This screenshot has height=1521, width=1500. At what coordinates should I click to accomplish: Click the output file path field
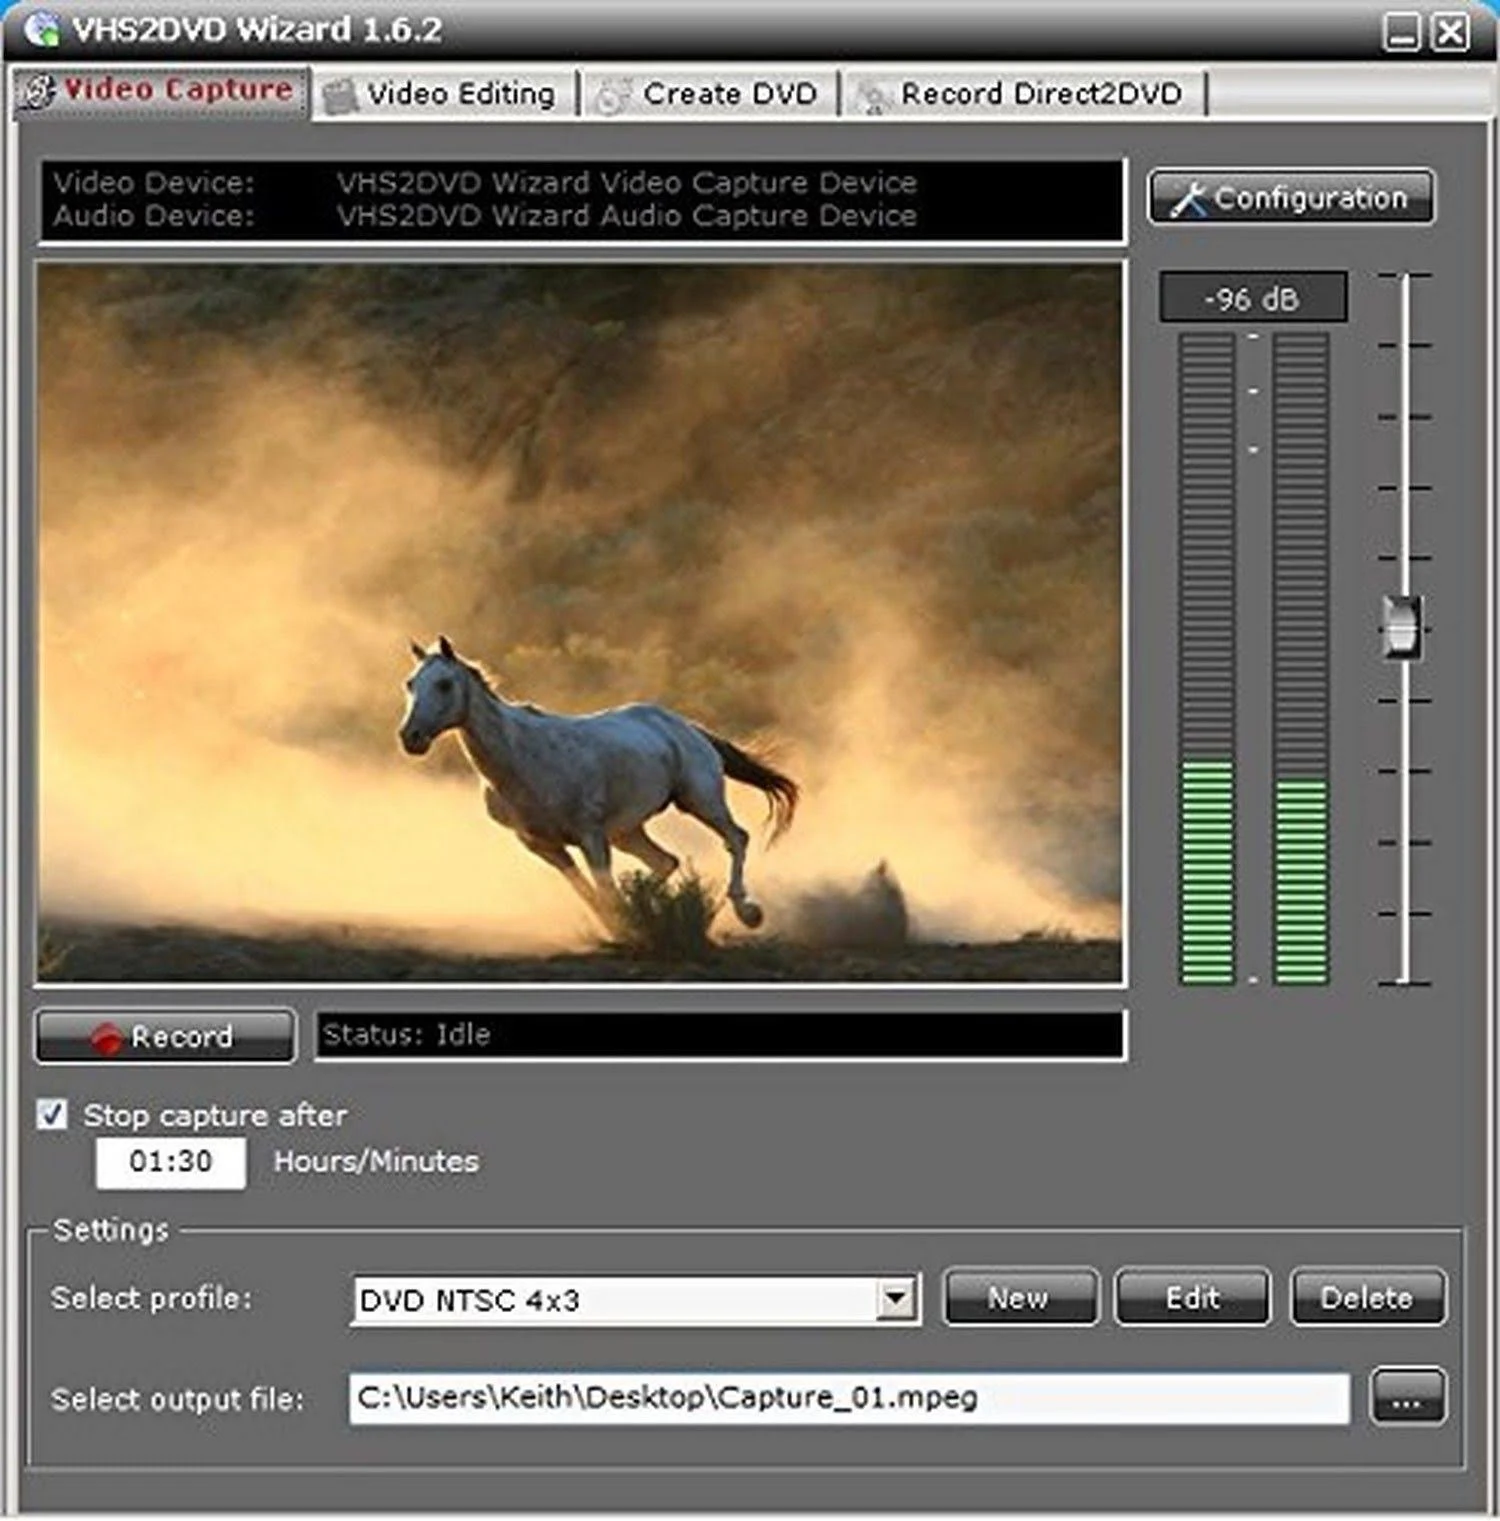[x=848, y=1397]
